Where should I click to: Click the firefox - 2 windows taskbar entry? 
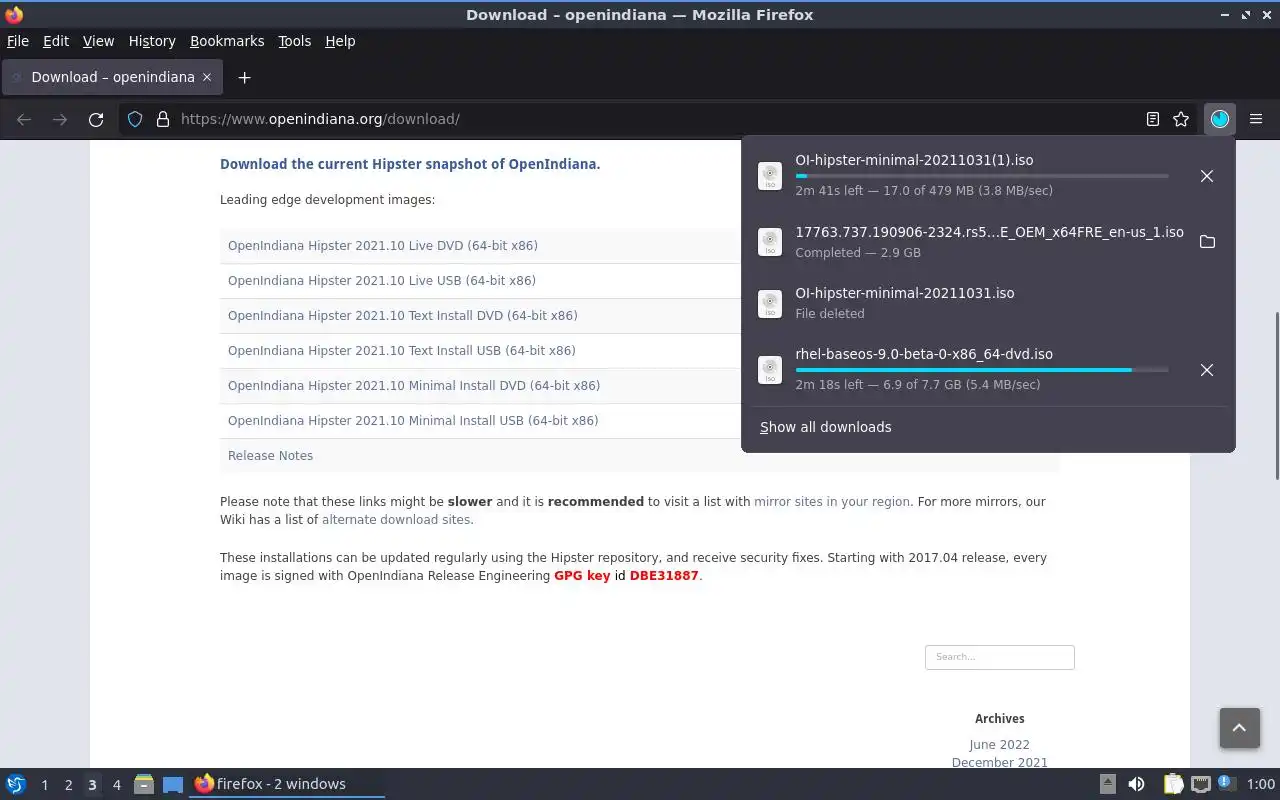[x=288, y=784]
